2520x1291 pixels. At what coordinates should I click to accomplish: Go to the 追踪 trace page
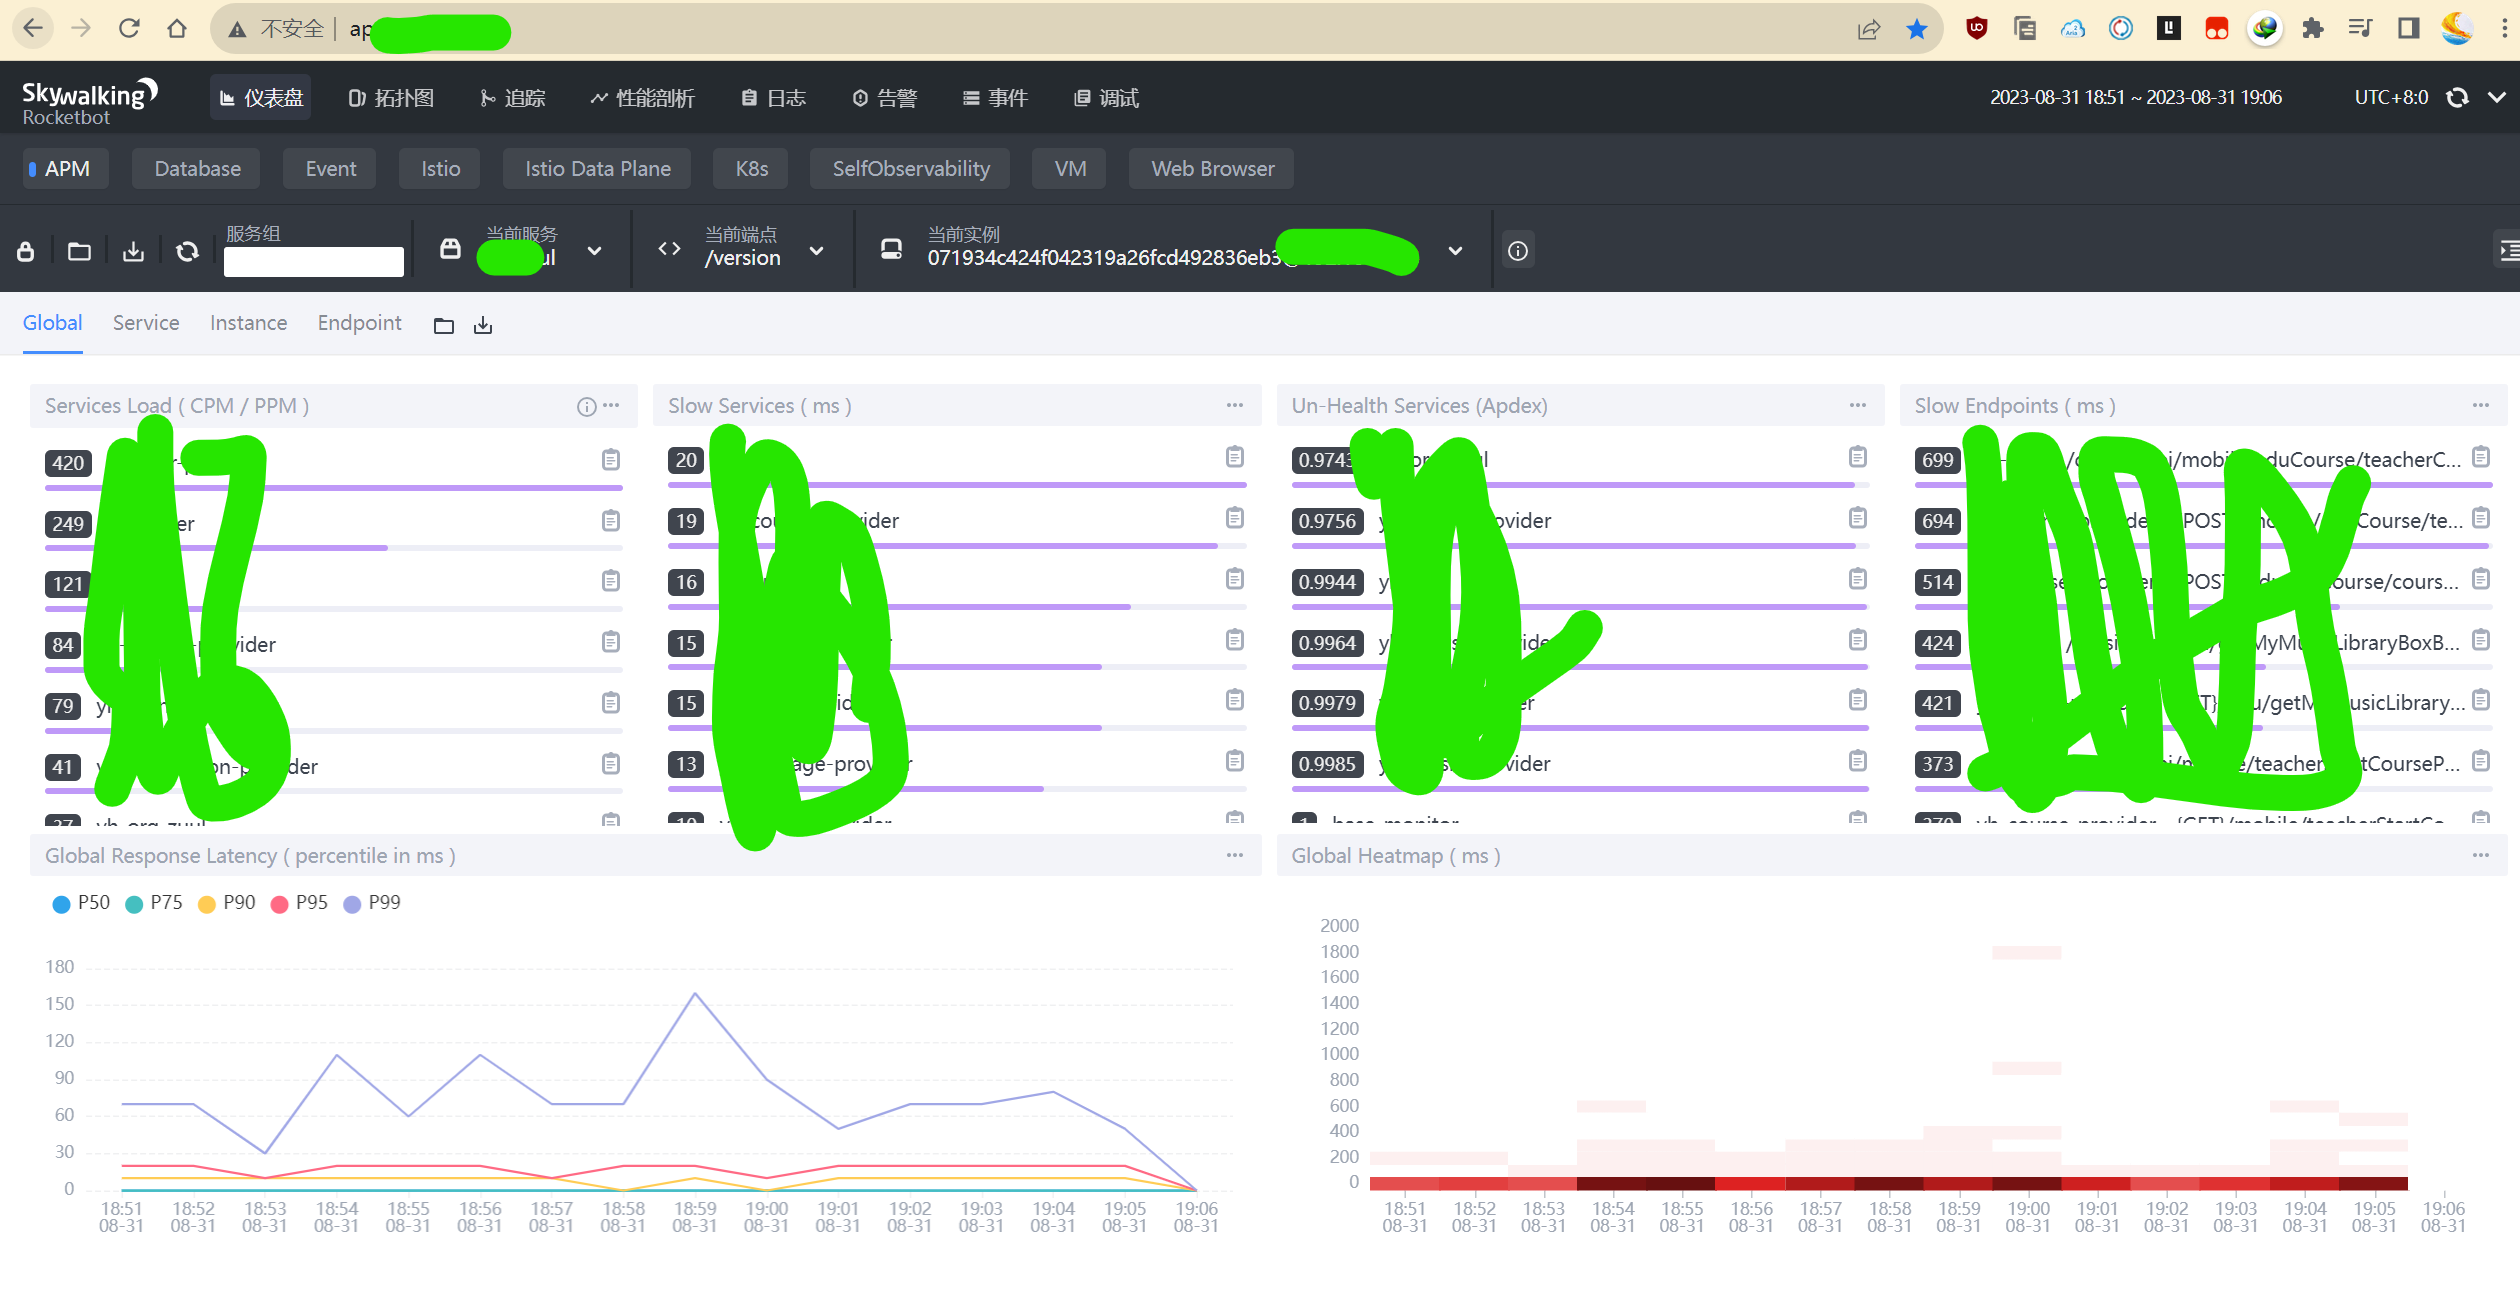[x=512, y=98]
